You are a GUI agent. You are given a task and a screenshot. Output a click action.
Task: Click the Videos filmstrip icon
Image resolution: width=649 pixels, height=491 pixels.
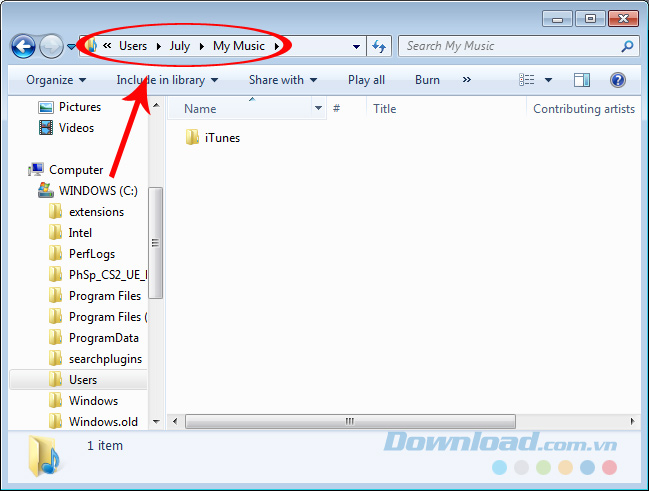point(46,128)
